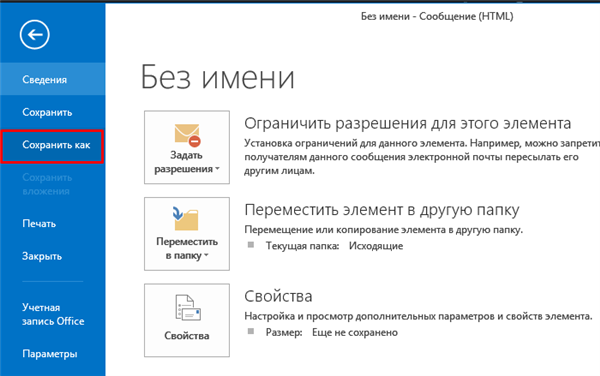Click the Размер bullet square
Screen dimensions: 600x376
point(251,331)
